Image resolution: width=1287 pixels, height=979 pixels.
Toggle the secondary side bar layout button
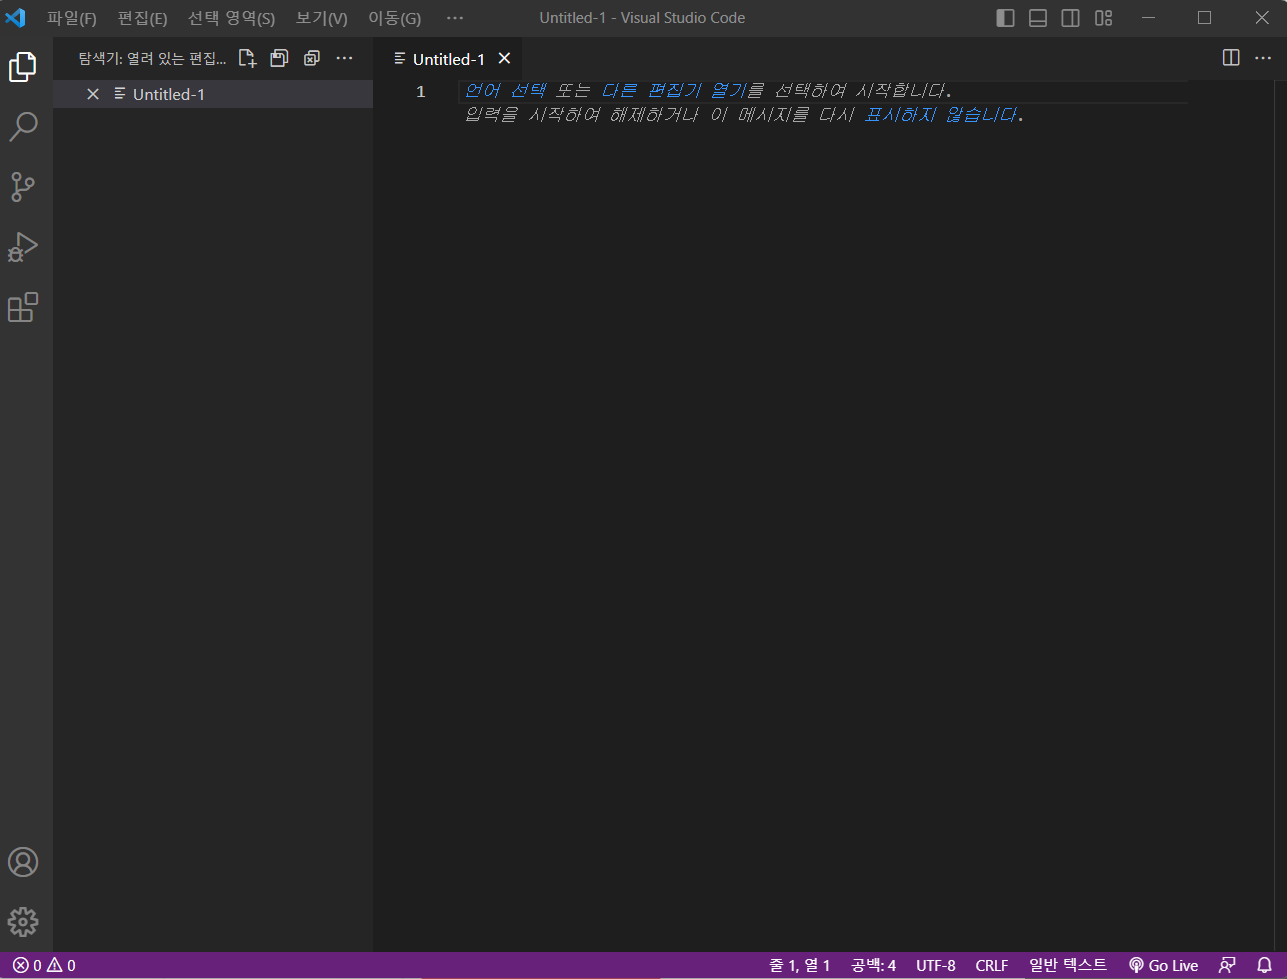click(x=1070, y=18)
